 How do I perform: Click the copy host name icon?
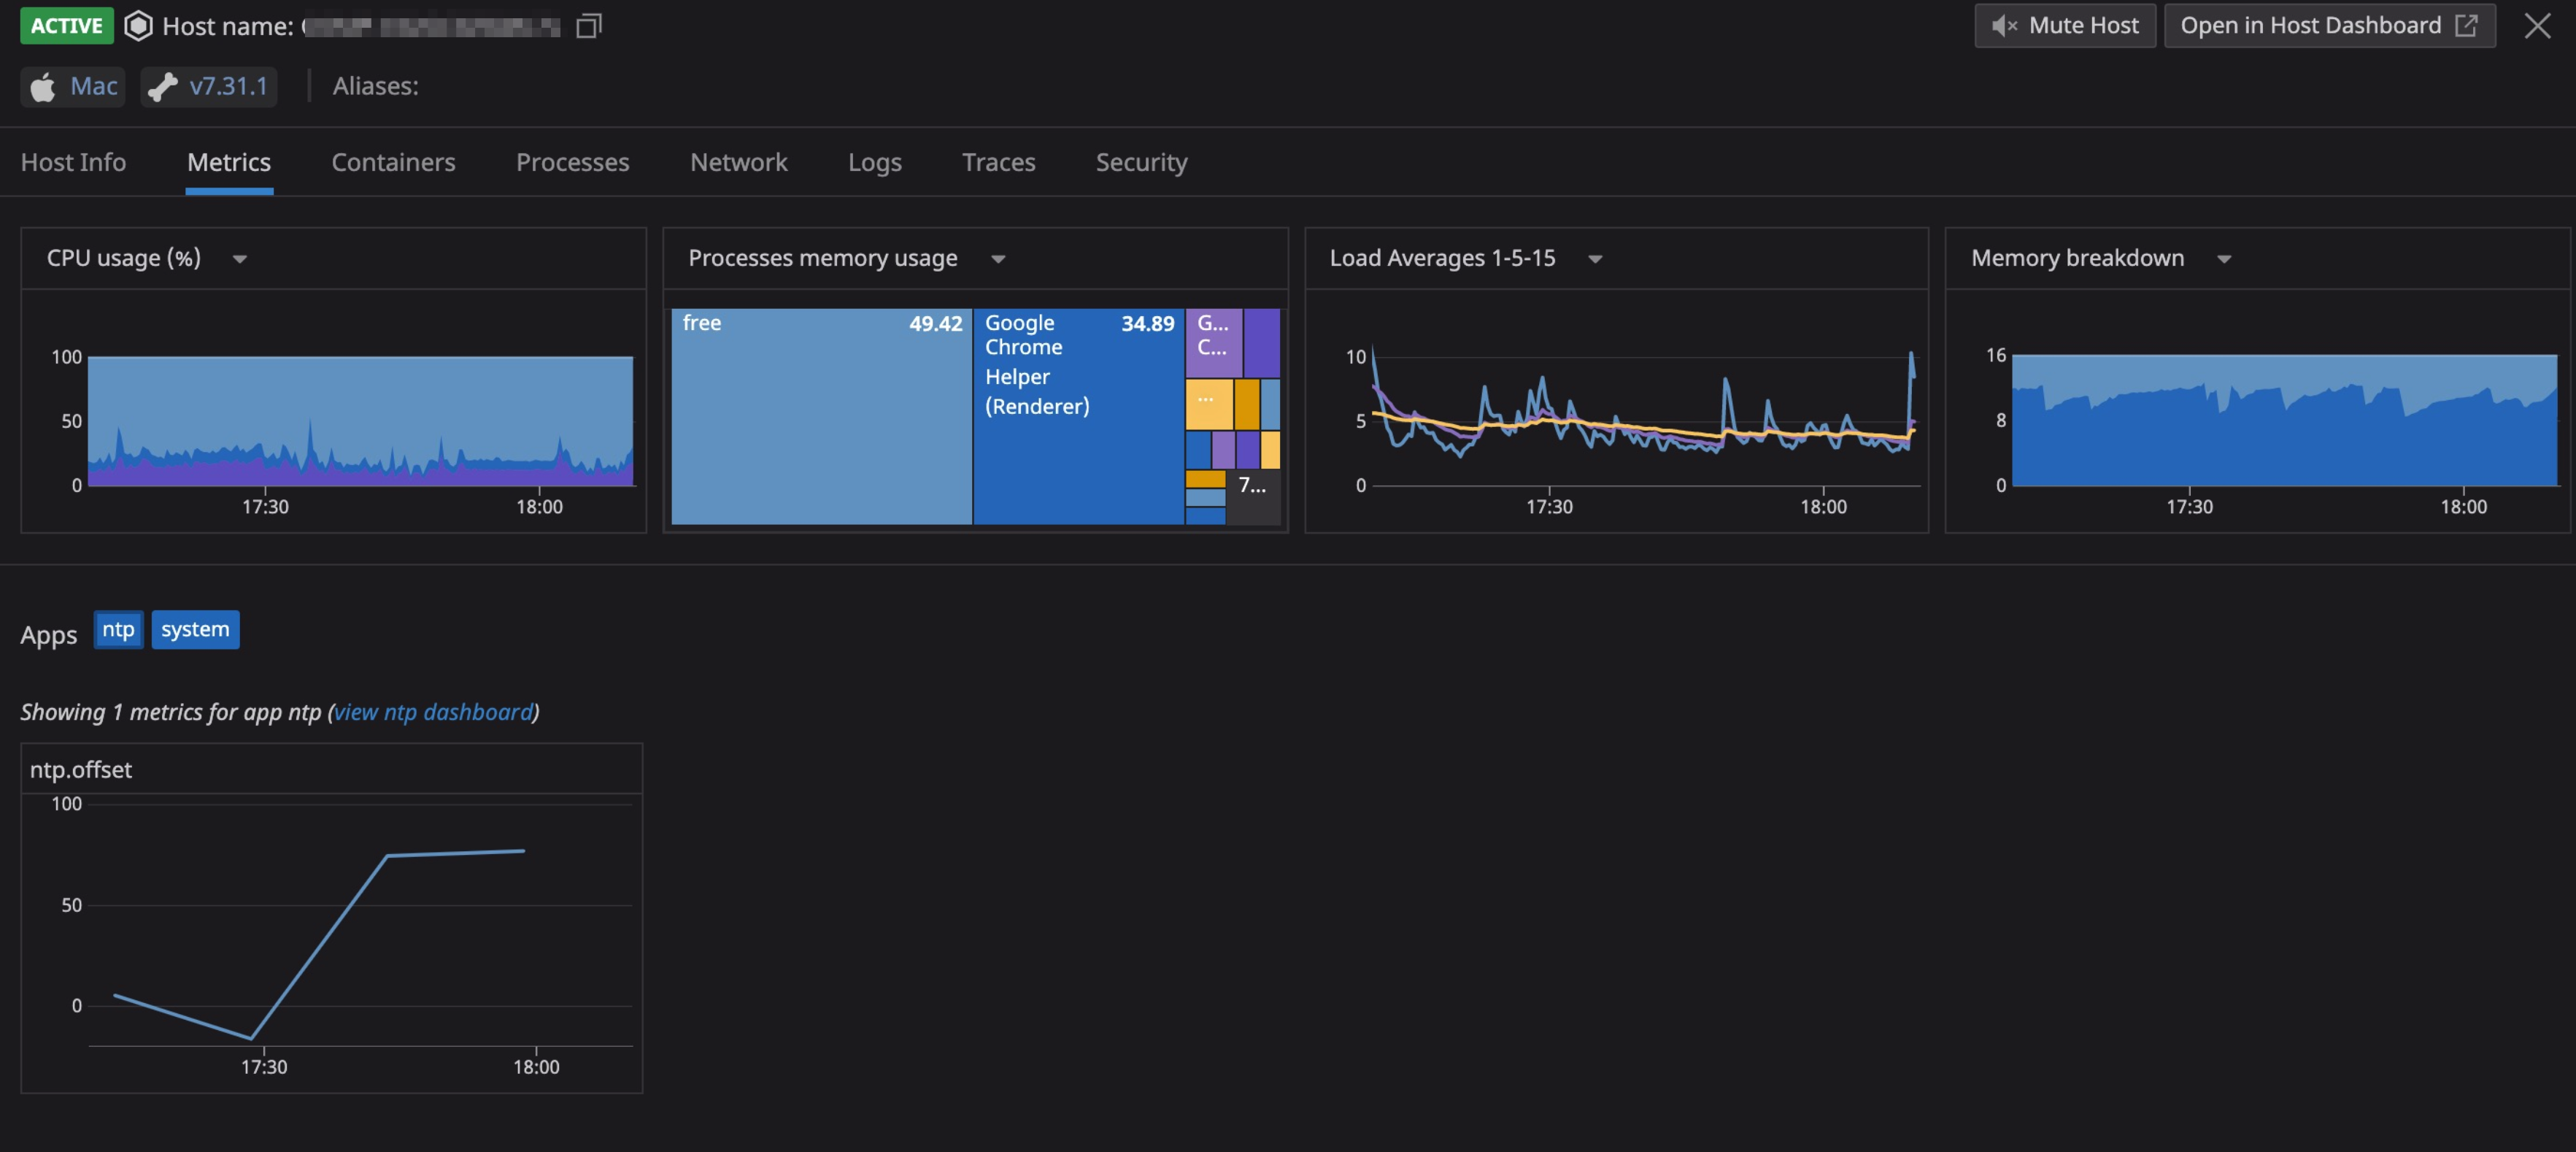589,26
